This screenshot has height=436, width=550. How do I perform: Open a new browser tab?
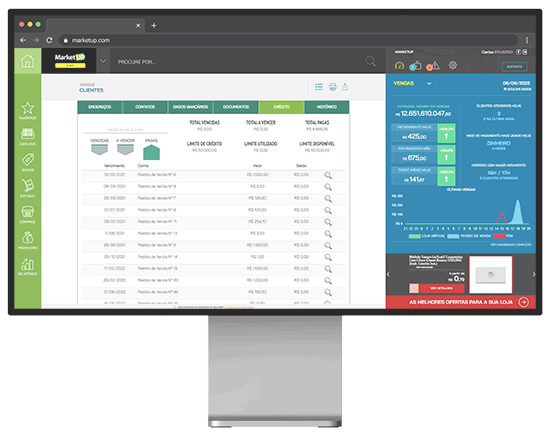coord(154,25)
